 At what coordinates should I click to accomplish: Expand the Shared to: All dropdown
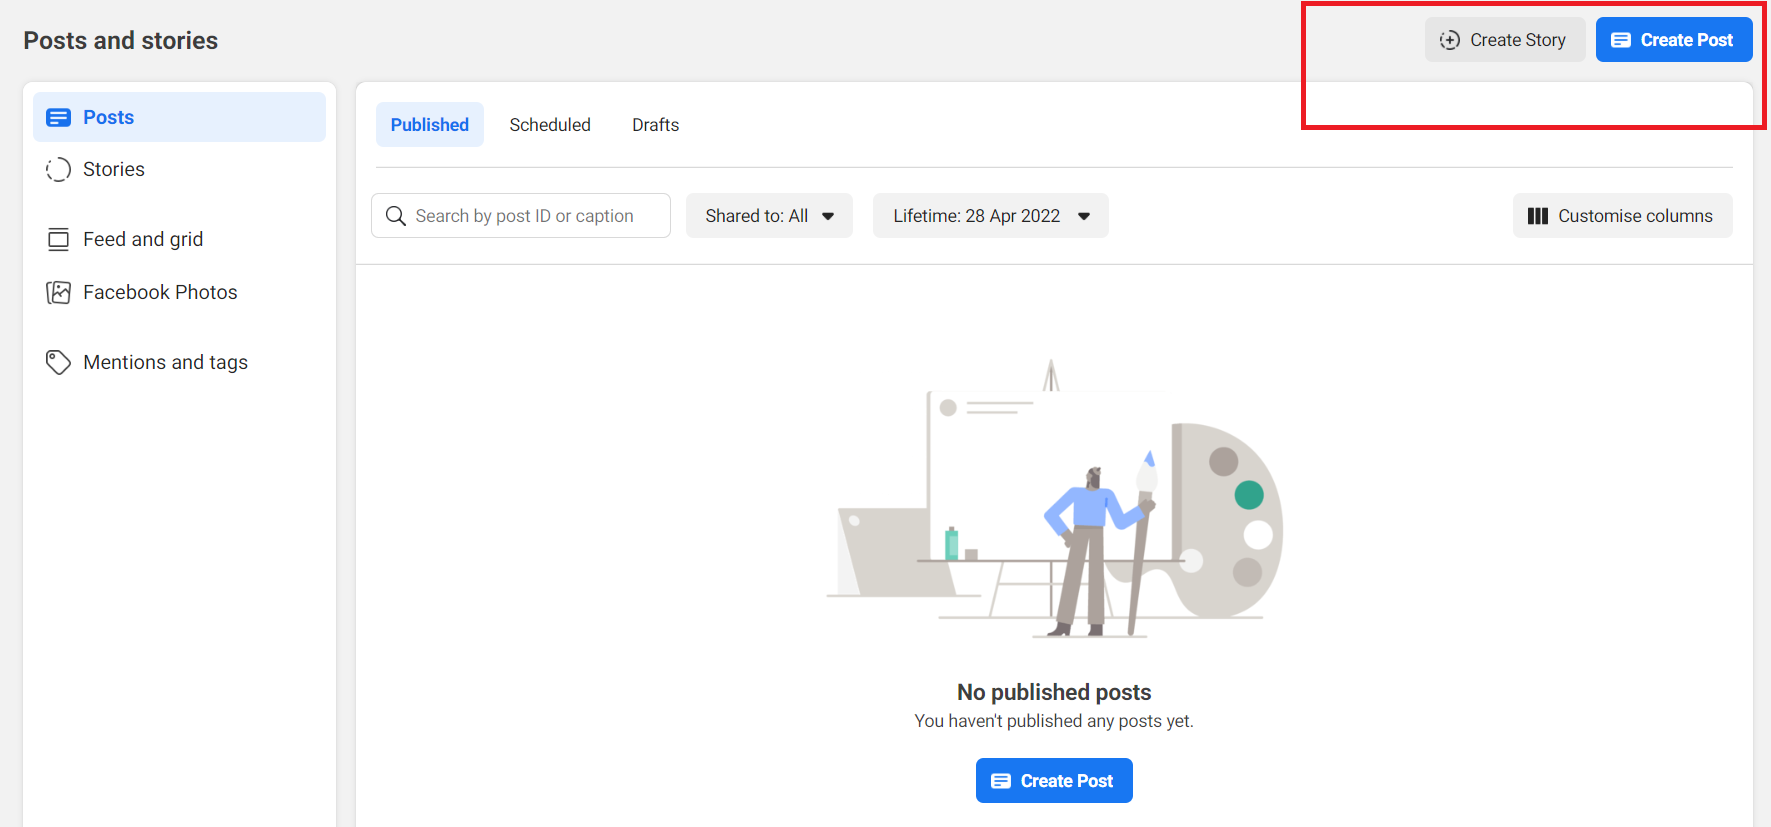[768, 216]
